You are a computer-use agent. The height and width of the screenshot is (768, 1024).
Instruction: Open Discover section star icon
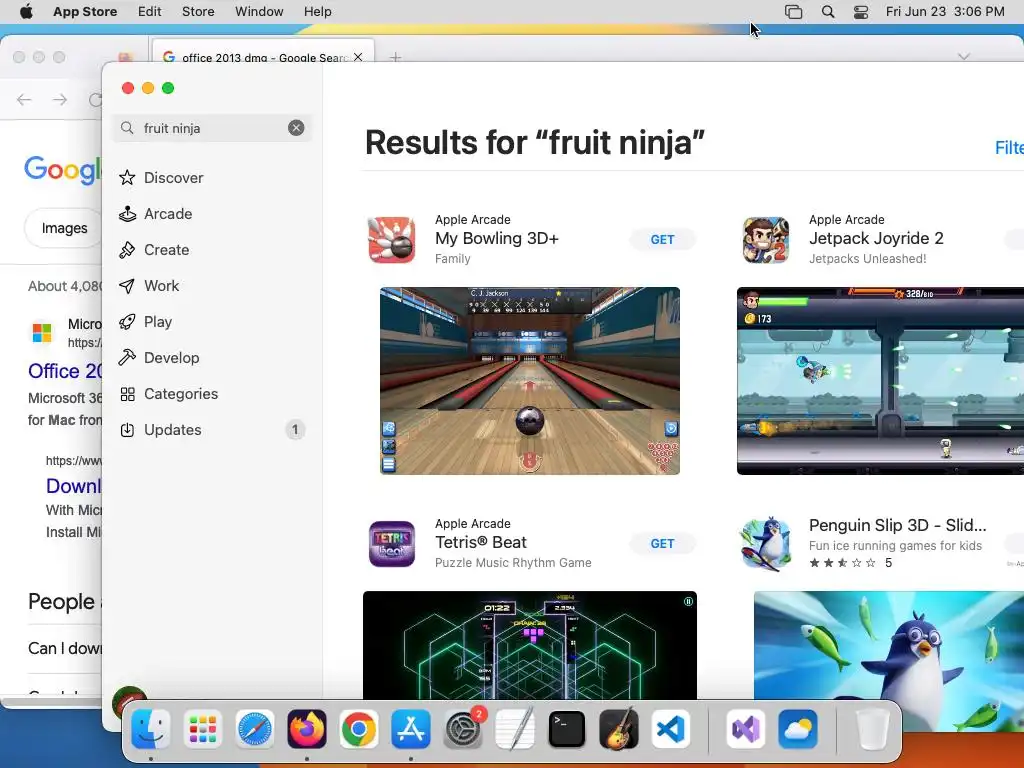(x=127, y=178)
